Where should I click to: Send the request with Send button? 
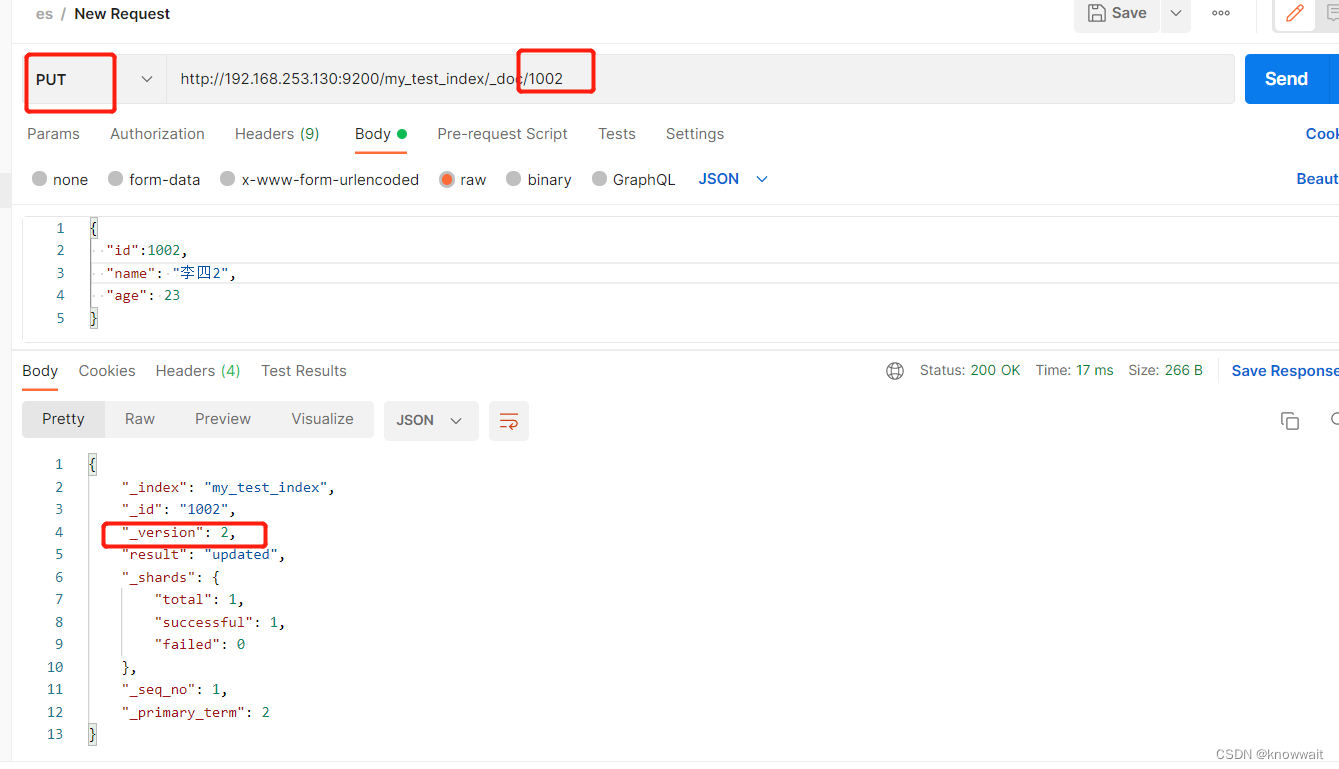click(x=1286, y=79)
